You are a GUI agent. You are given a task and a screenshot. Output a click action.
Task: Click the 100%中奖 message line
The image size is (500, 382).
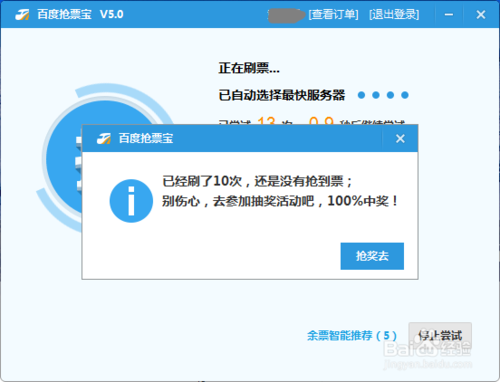[280, 201]
